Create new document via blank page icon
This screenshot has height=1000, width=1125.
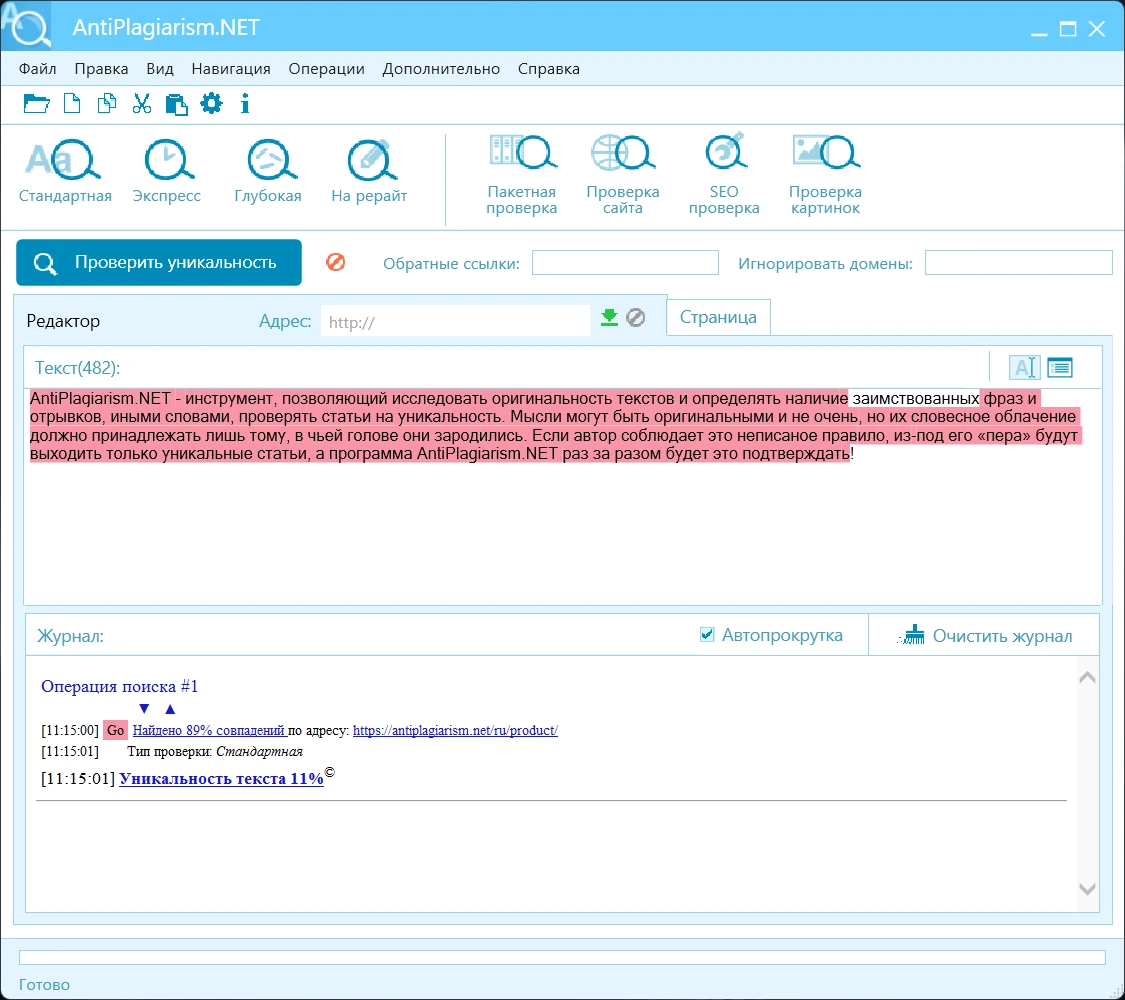pyautogui.click(x=72, y=104)
